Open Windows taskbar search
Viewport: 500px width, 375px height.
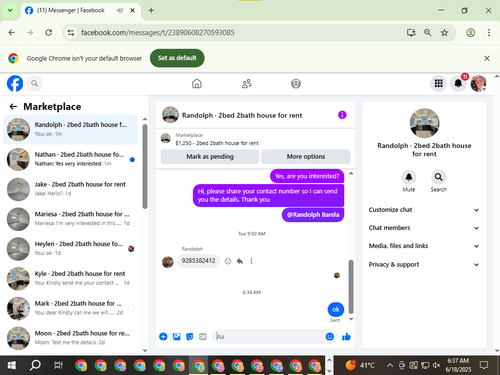[x=35, y=365]
